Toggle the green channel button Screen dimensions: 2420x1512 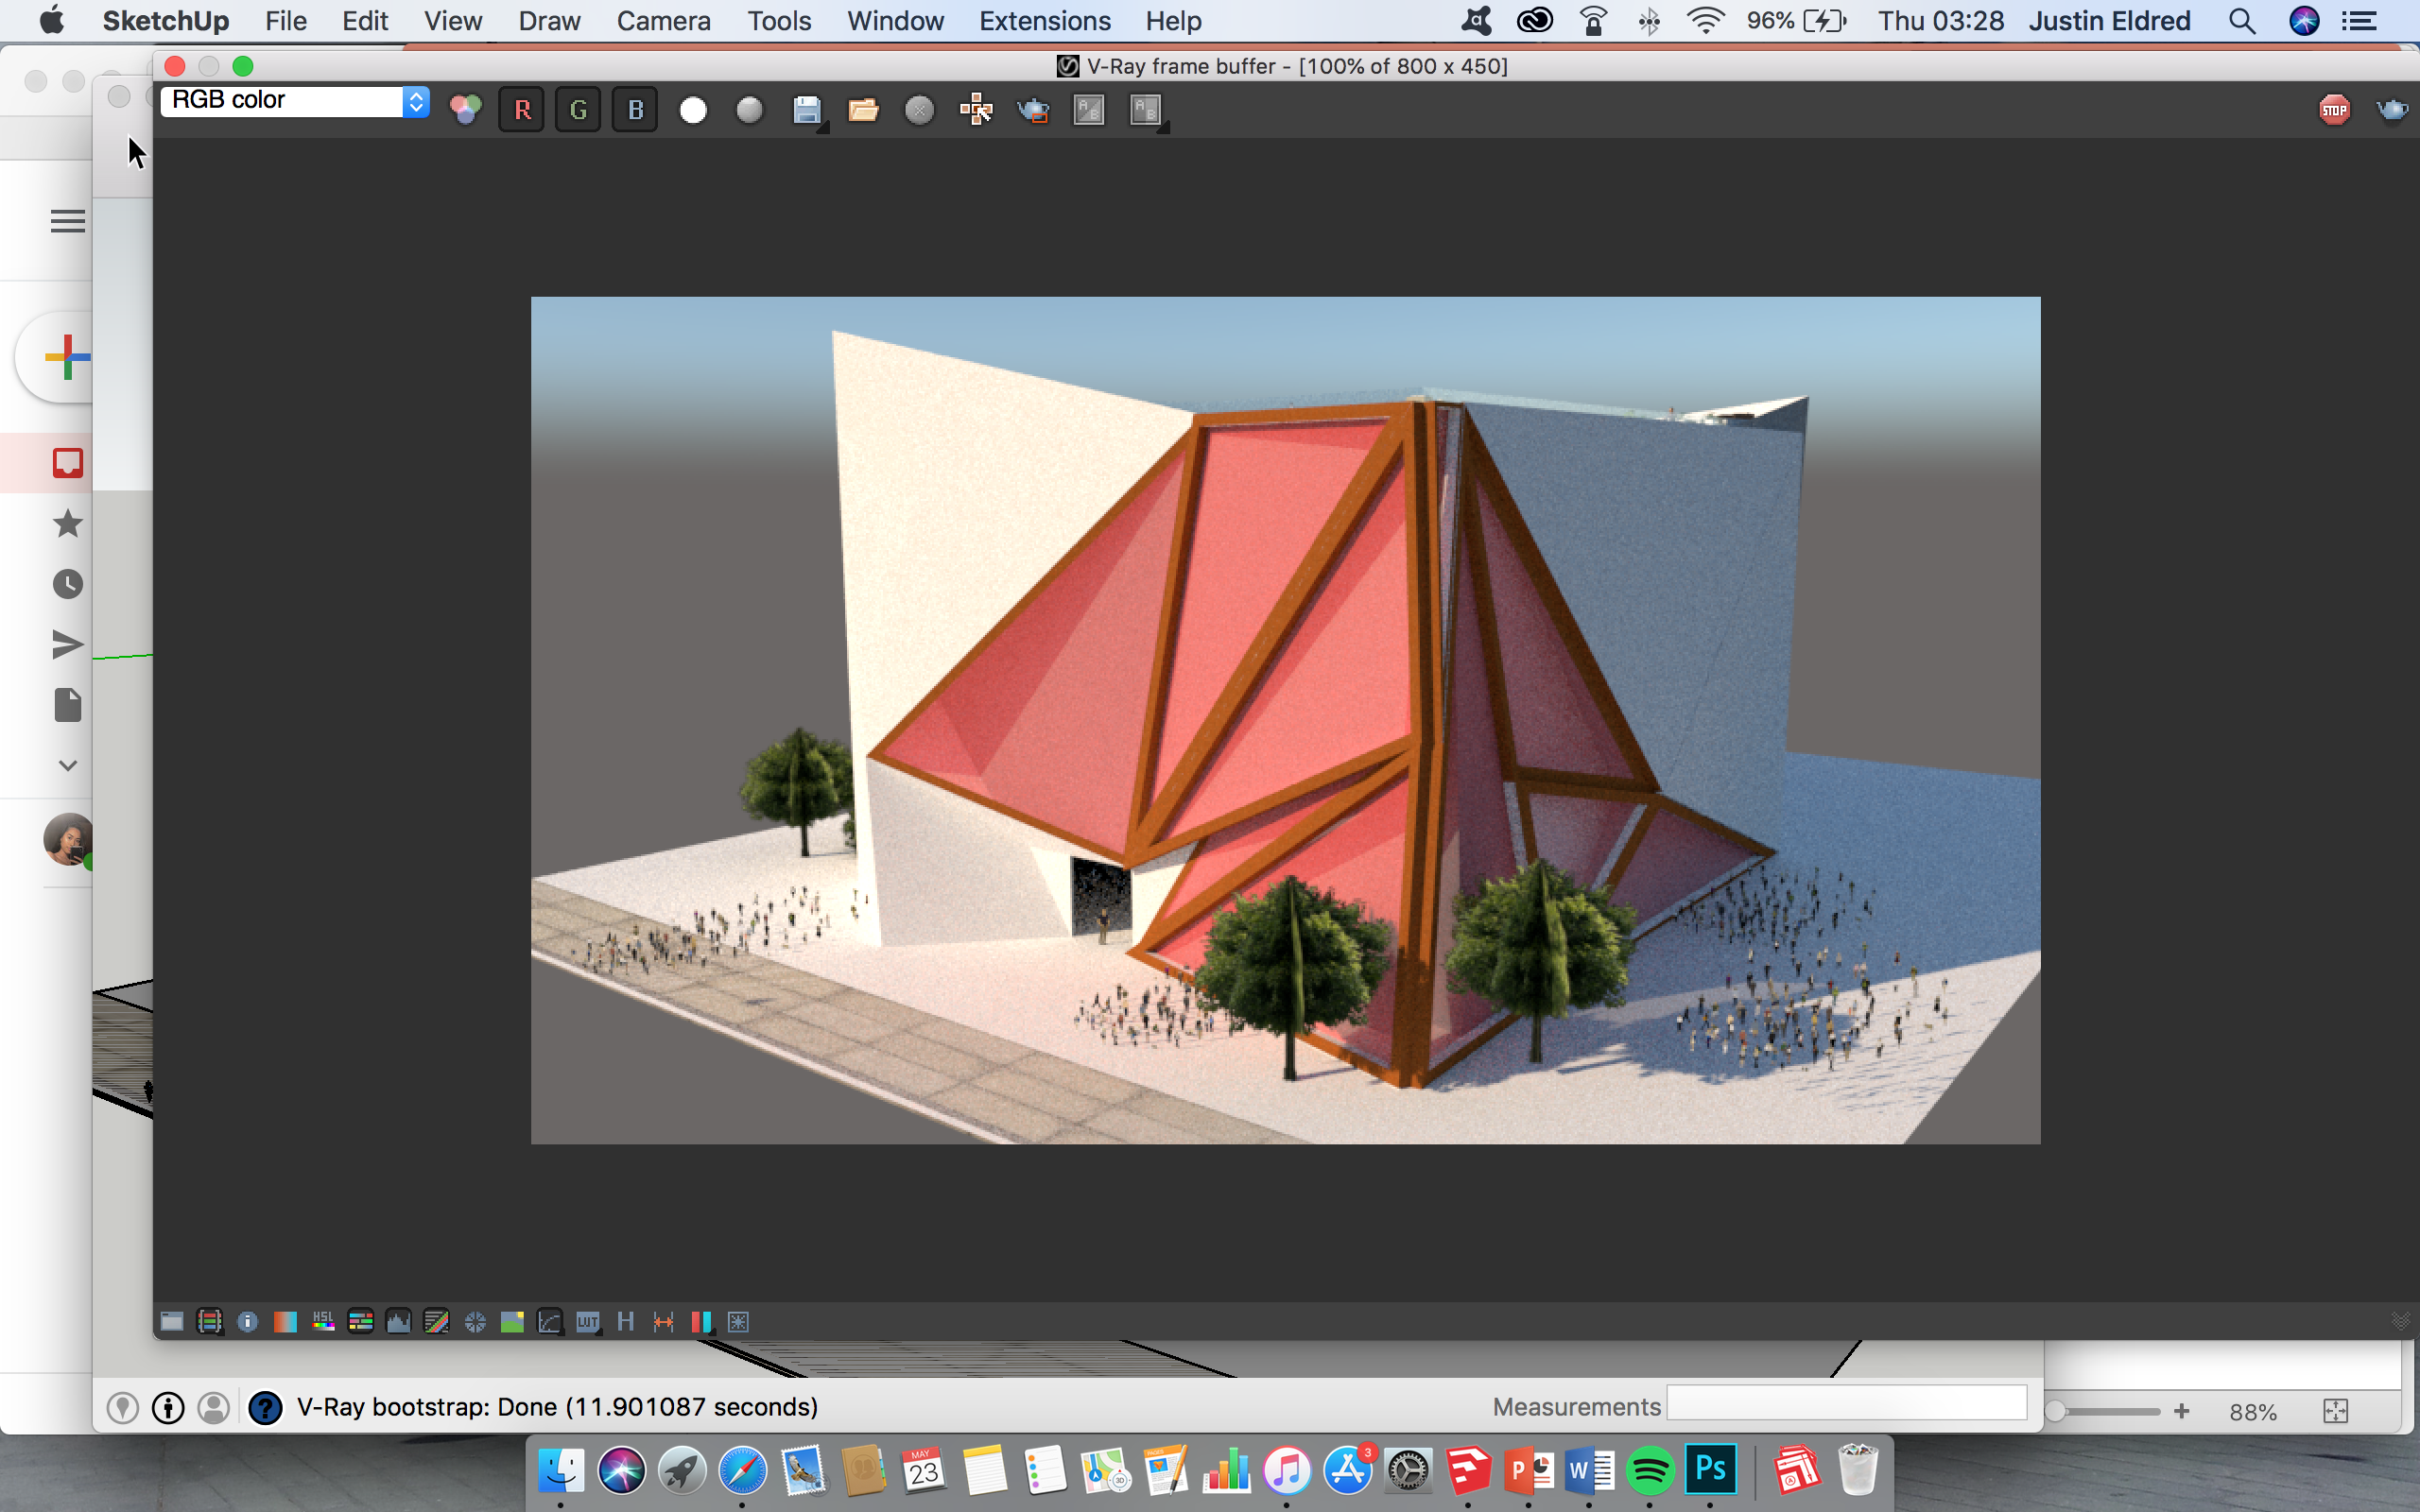(x=578, y=110)
